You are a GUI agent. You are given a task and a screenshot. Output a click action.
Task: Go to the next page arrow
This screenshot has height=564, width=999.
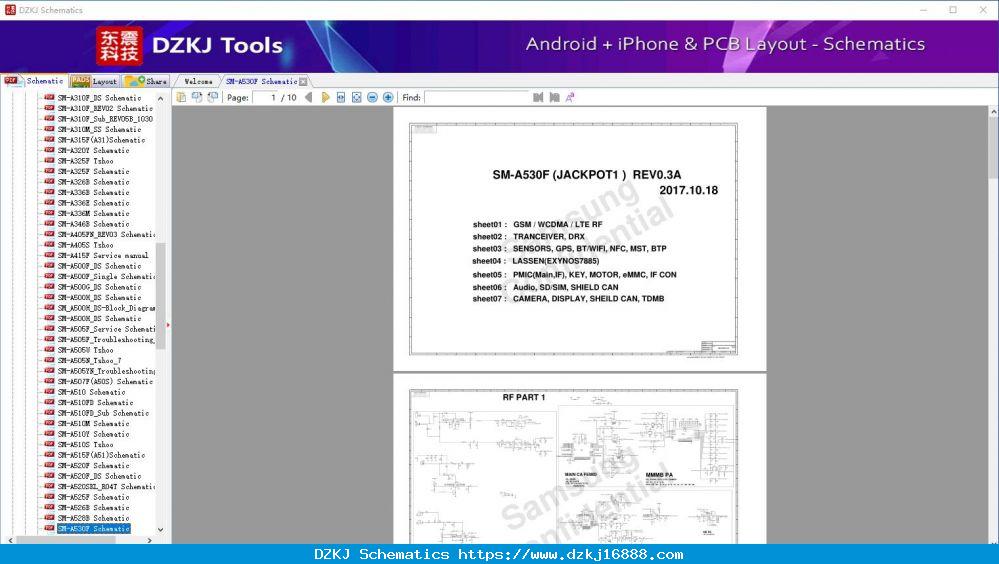326,98
